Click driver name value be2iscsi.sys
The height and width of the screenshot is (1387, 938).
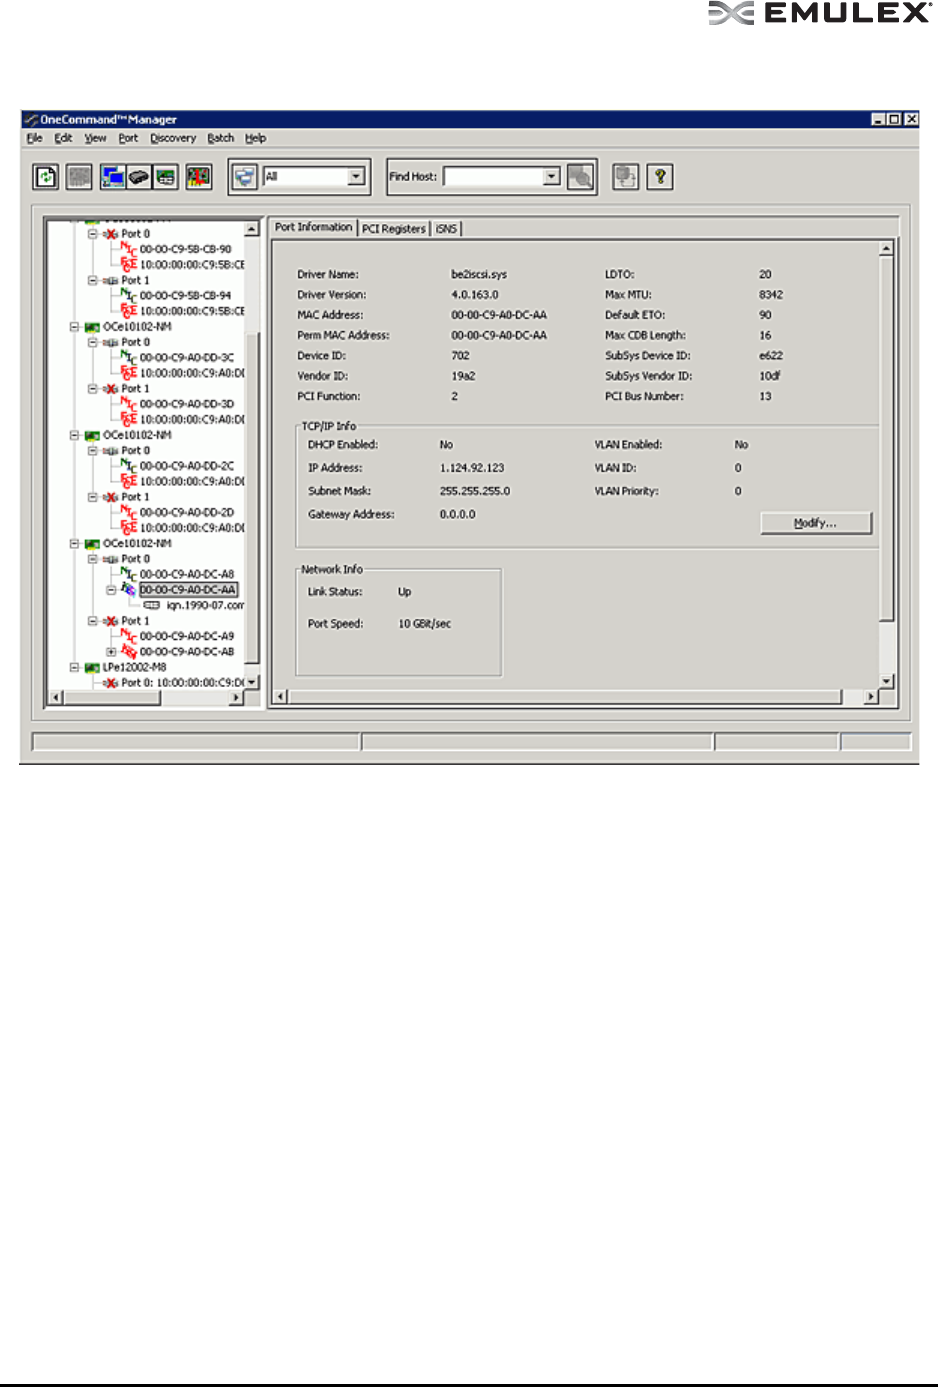tap(479, 274)
